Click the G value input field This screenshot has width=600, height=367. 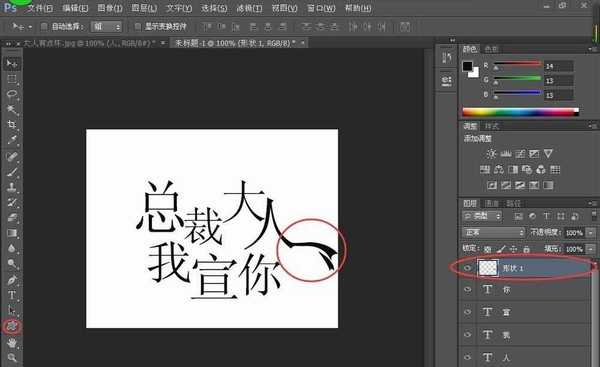[559, 80]
